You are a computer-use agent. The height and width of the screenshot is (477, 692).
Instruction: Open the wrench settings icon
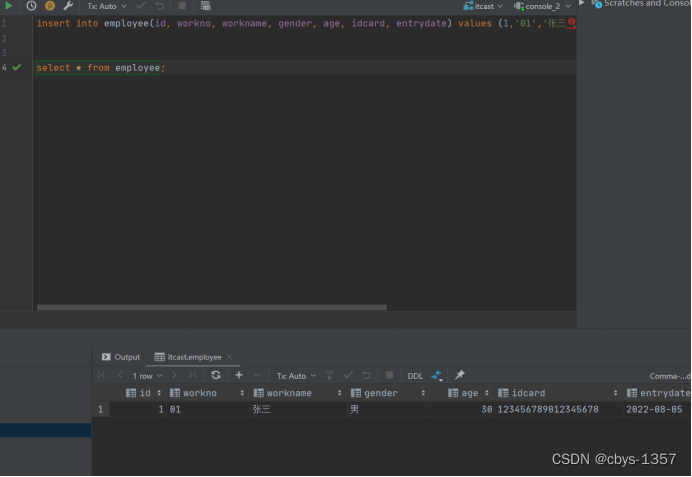point(68,6)
